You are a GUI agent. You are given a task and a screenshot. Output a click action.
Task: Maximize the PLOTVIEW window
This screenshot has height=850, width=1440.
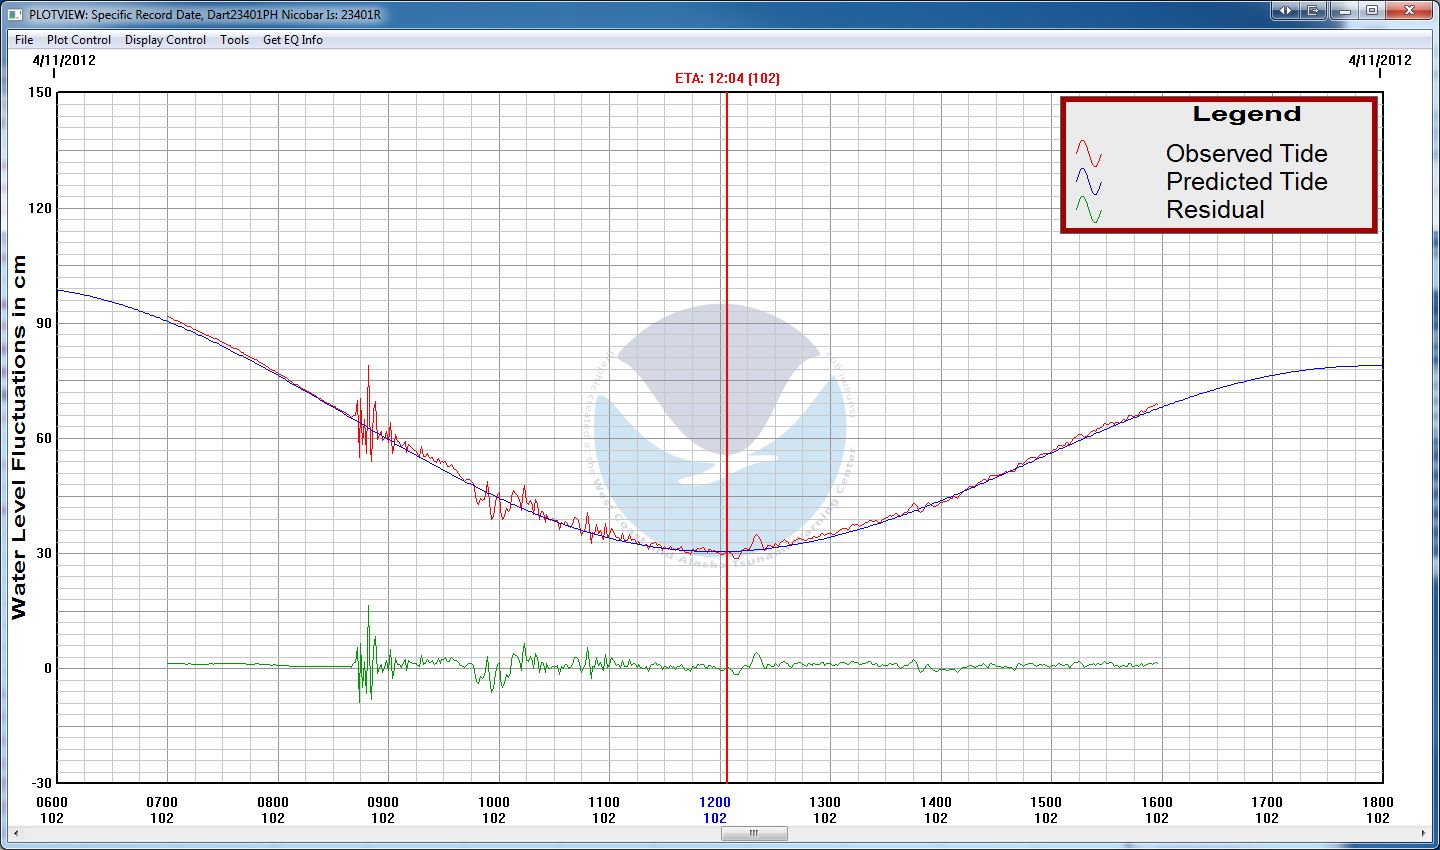[1372, 11]
